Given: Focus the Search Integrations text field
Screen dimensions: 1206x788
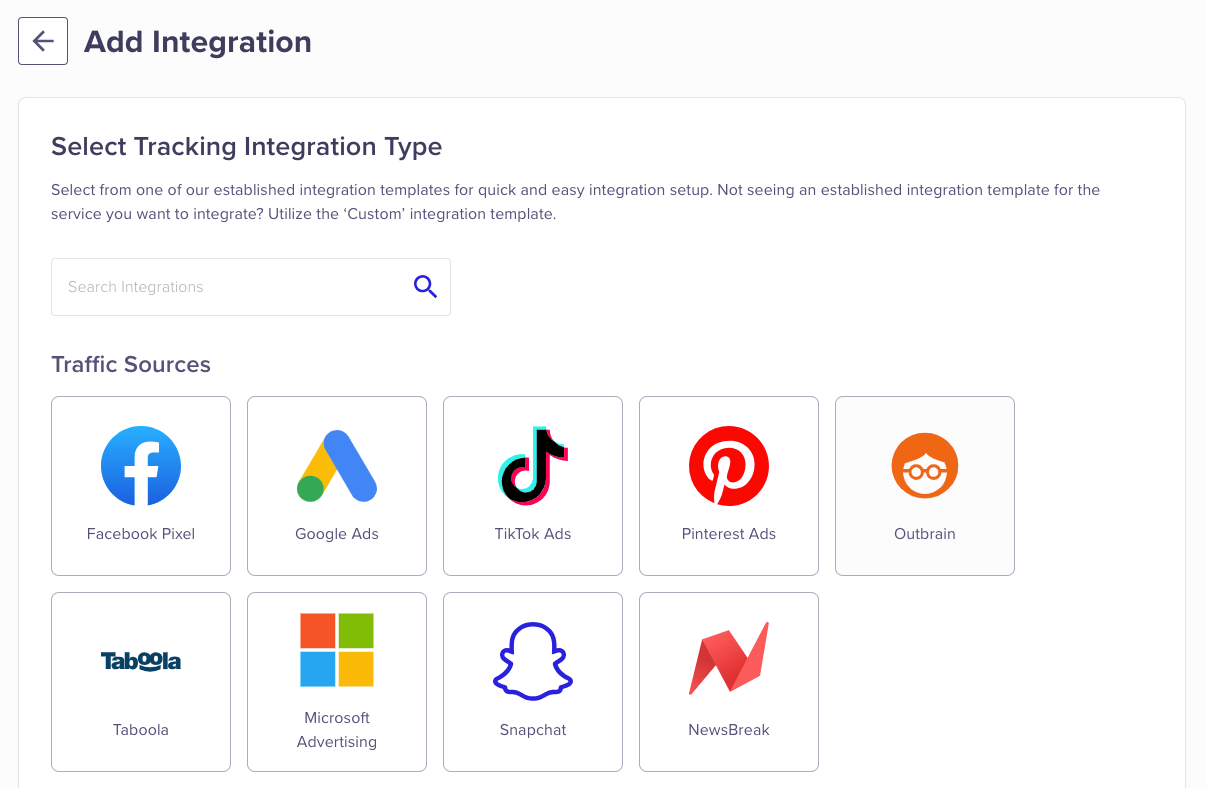Looking at the screenshot, I should 230,287.
